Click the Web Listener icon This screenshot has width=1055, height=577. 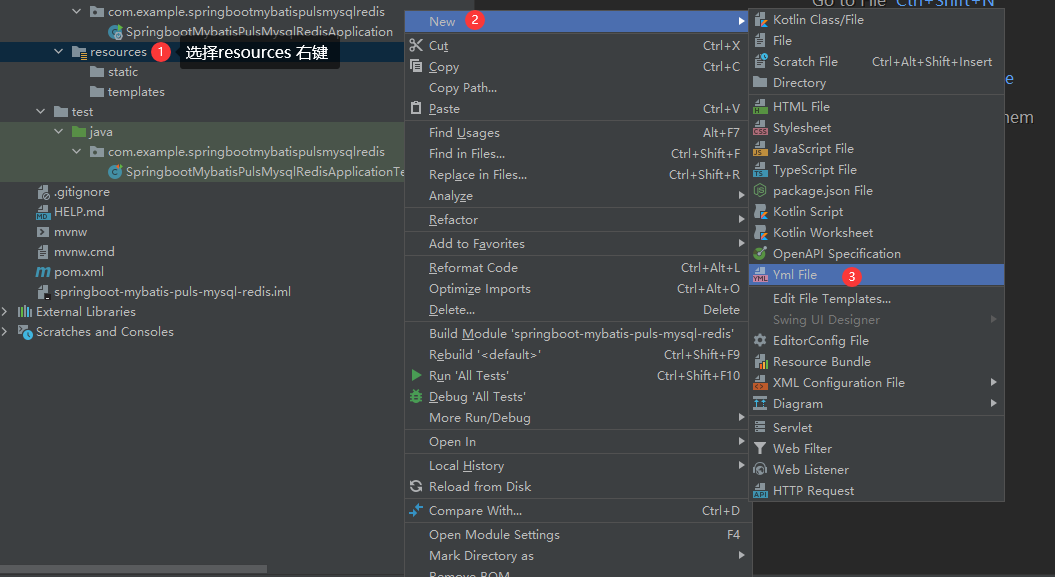[x=760, y=469]
